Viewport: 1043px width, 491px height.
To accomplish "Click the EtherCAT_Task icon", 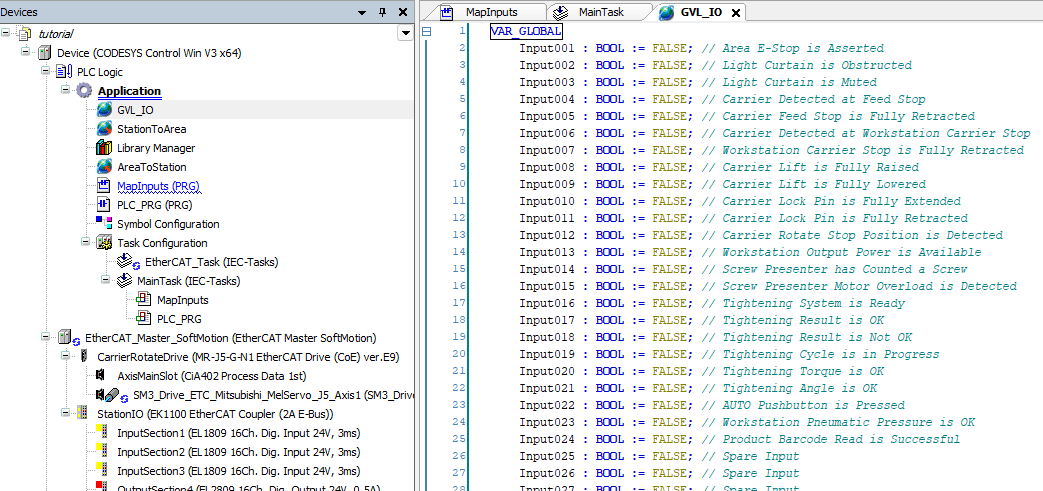I will (128, 262).
